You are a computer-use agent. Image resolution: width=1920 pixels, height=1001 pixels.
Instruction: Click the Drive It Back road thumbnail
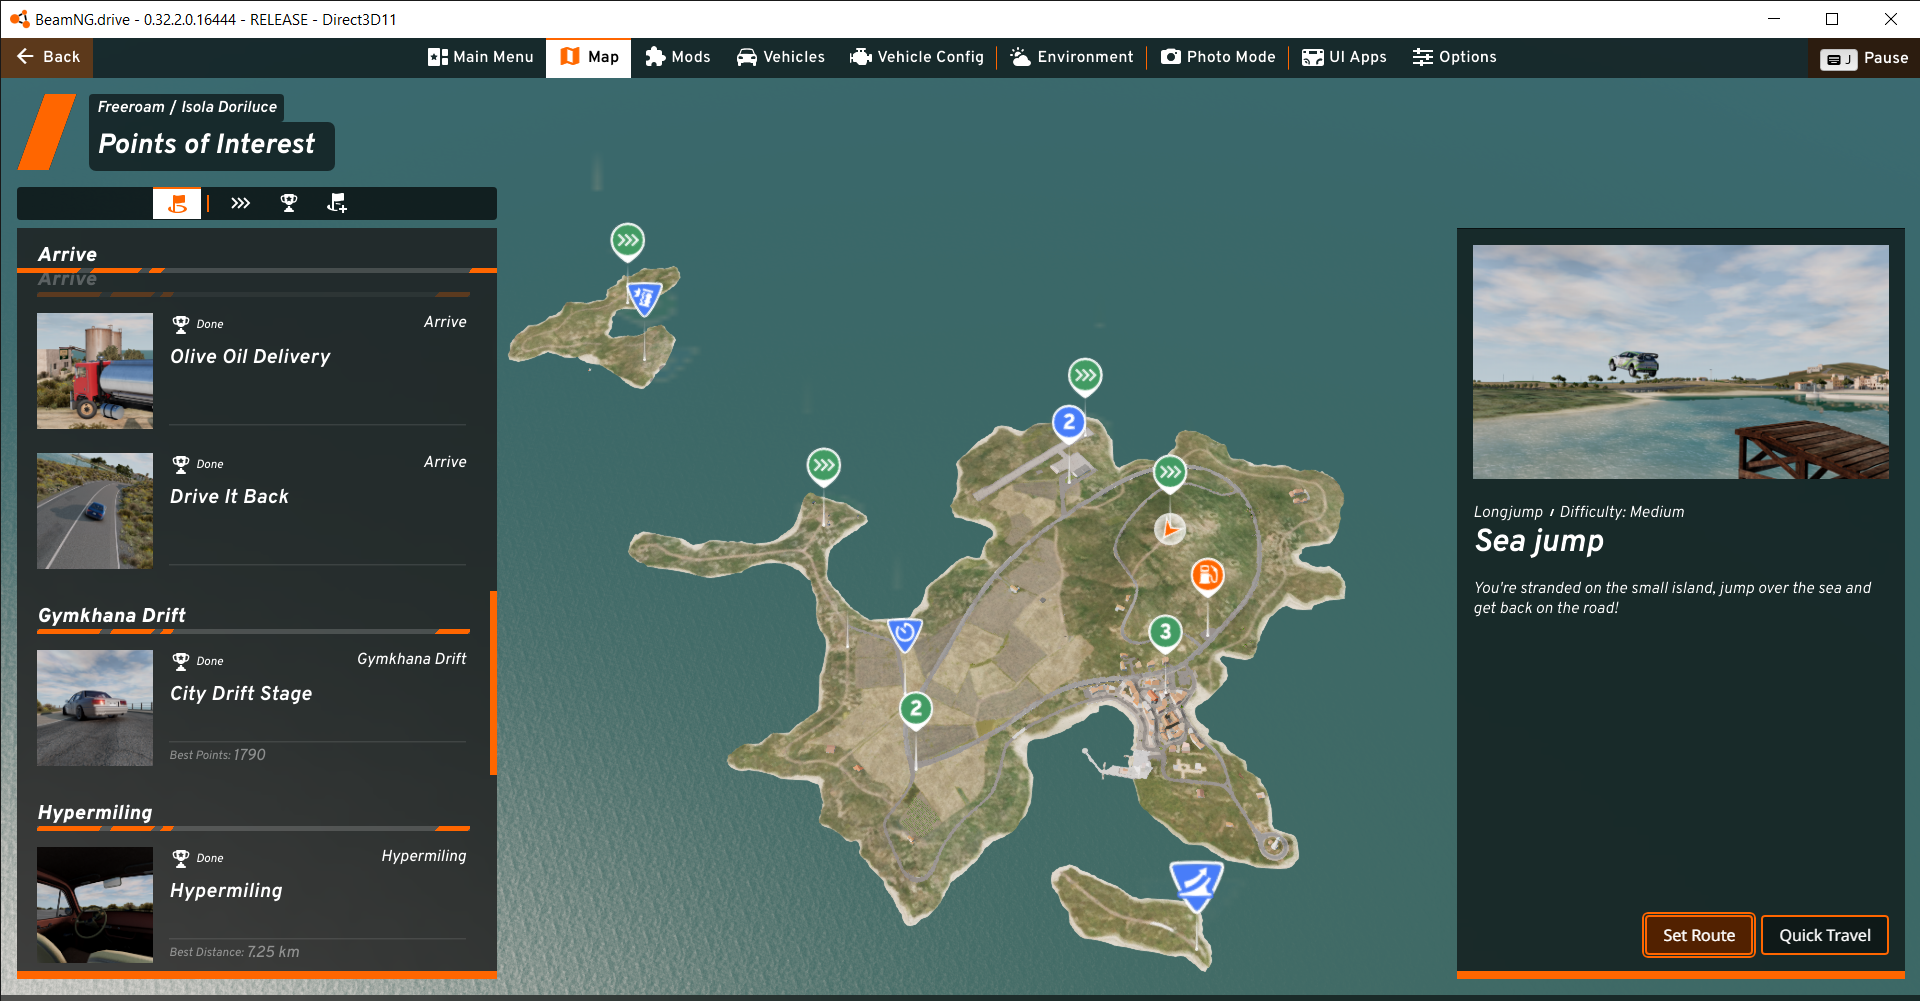pos(95,511)
